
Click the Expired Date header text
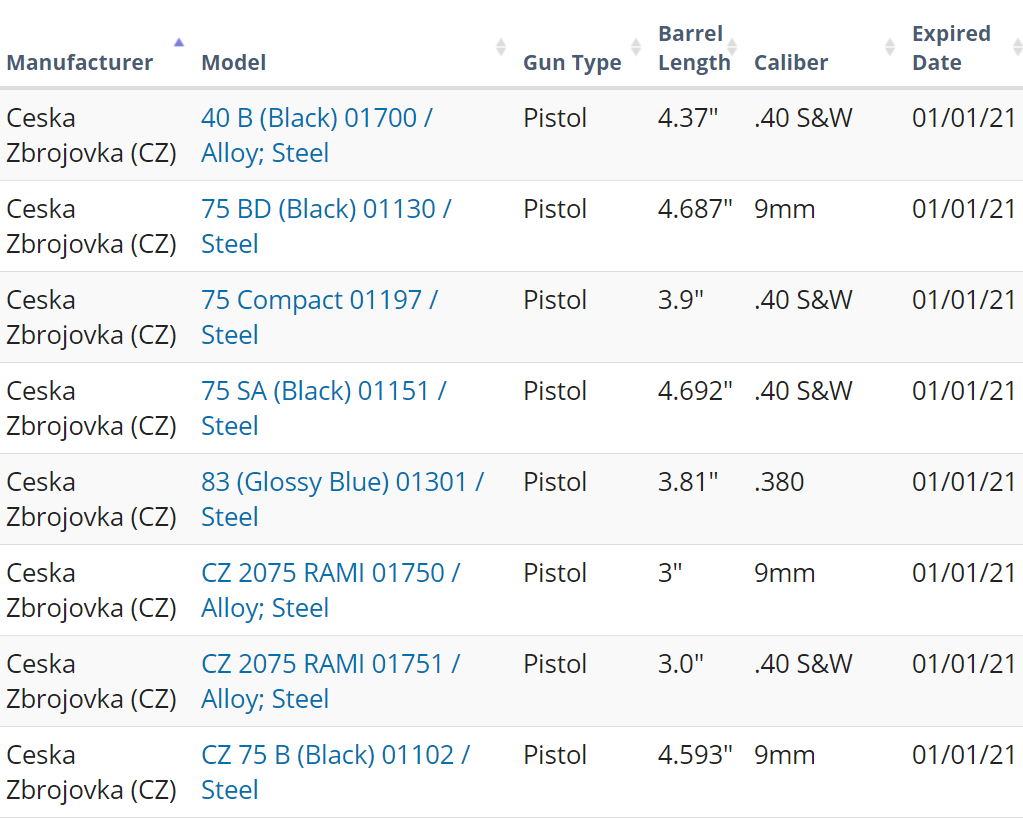tap(951, 48)
